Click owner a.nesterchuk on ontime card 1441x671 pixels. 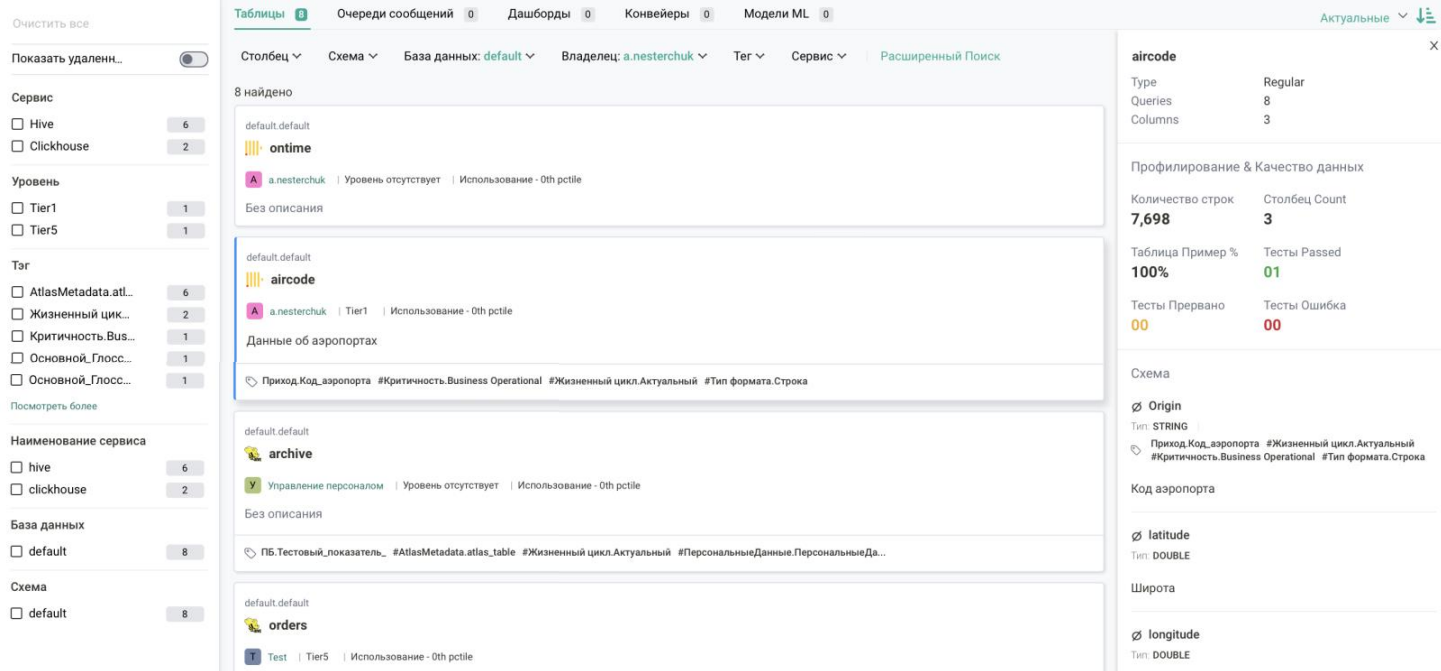point(297,180)
